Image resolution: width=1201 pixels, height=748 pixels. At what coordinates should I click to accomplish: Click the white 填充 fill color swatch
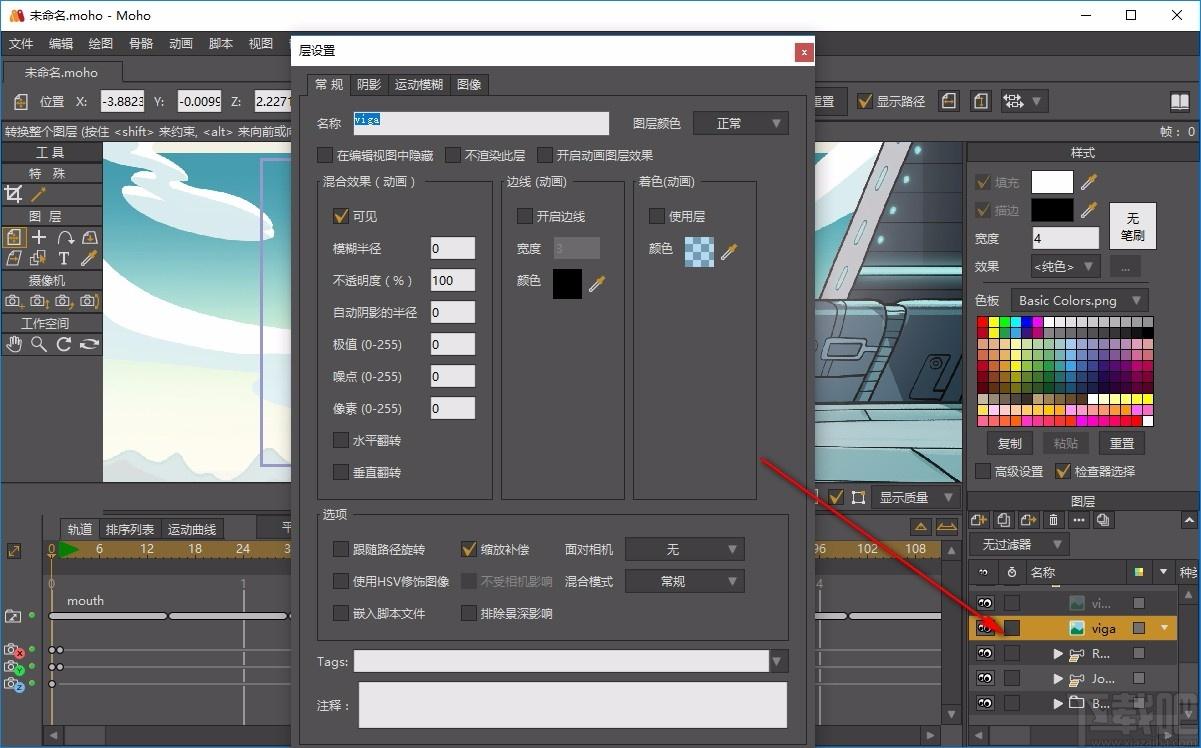1052,181
